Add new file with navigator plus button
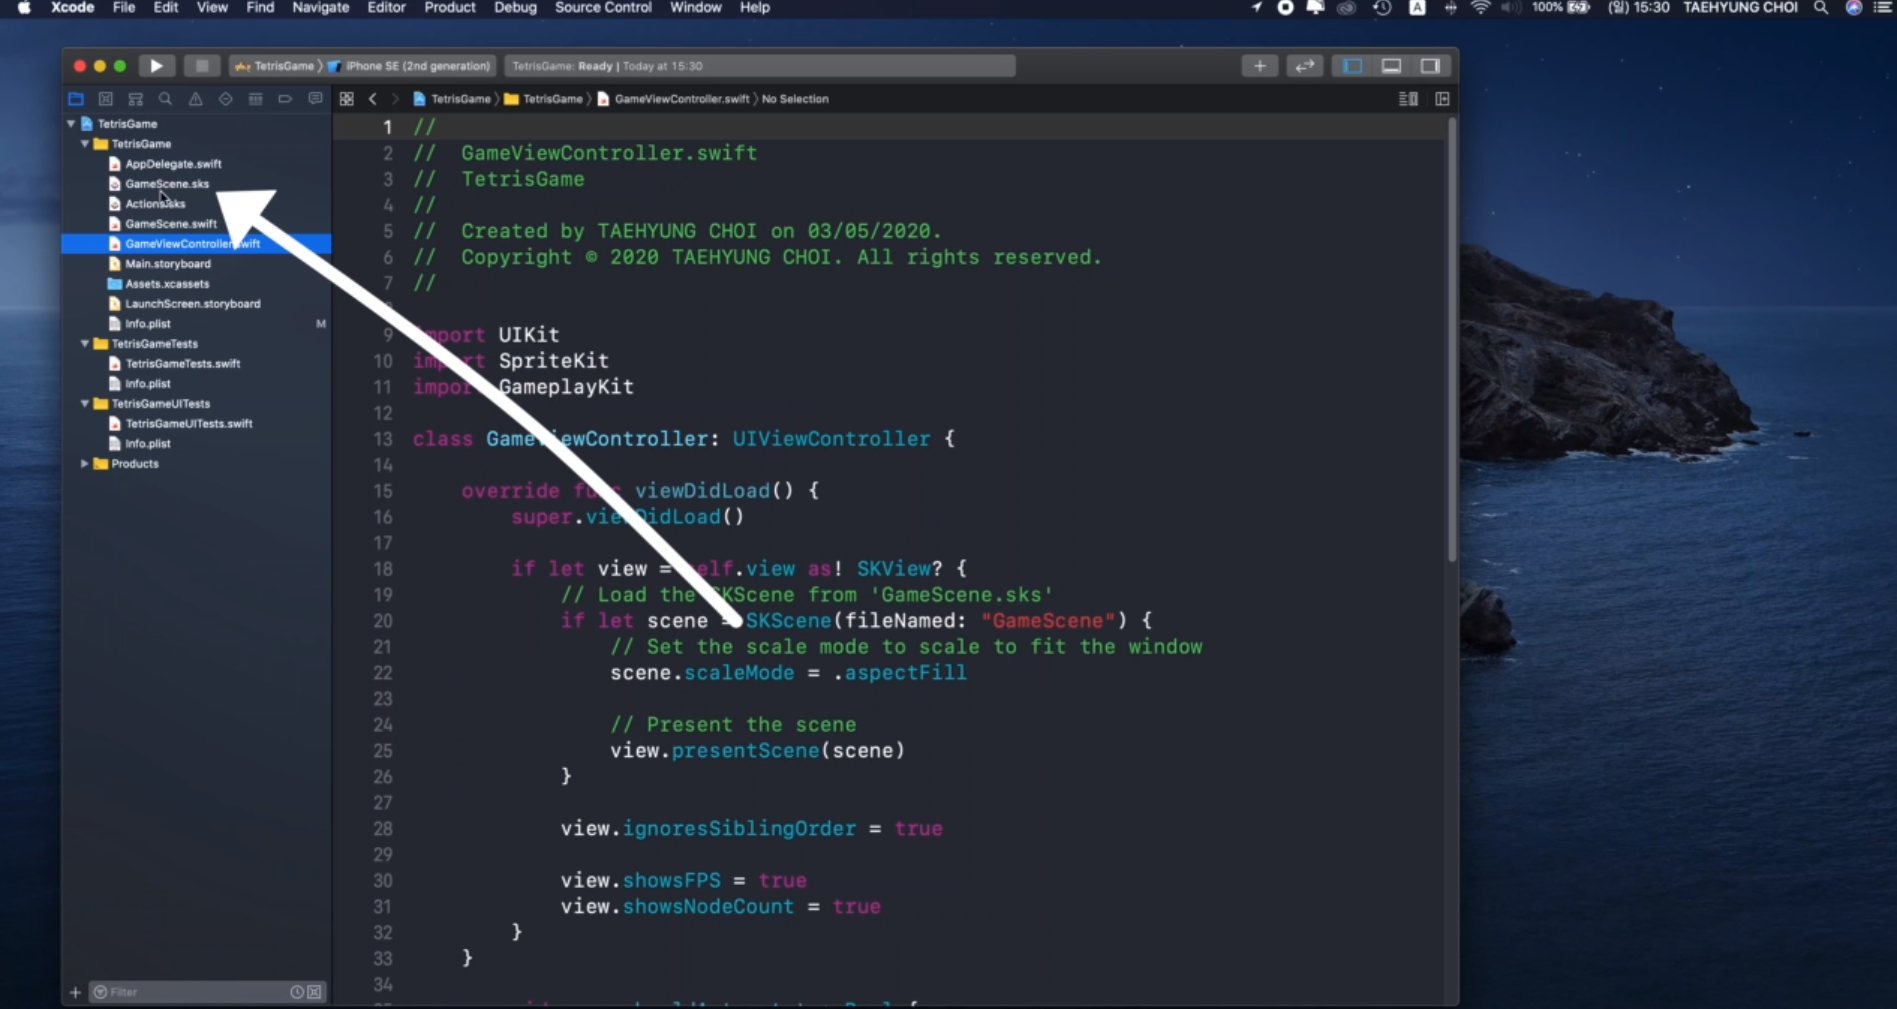The height and width of the screenshot is (1009, 1897). [x=75, y=992]
